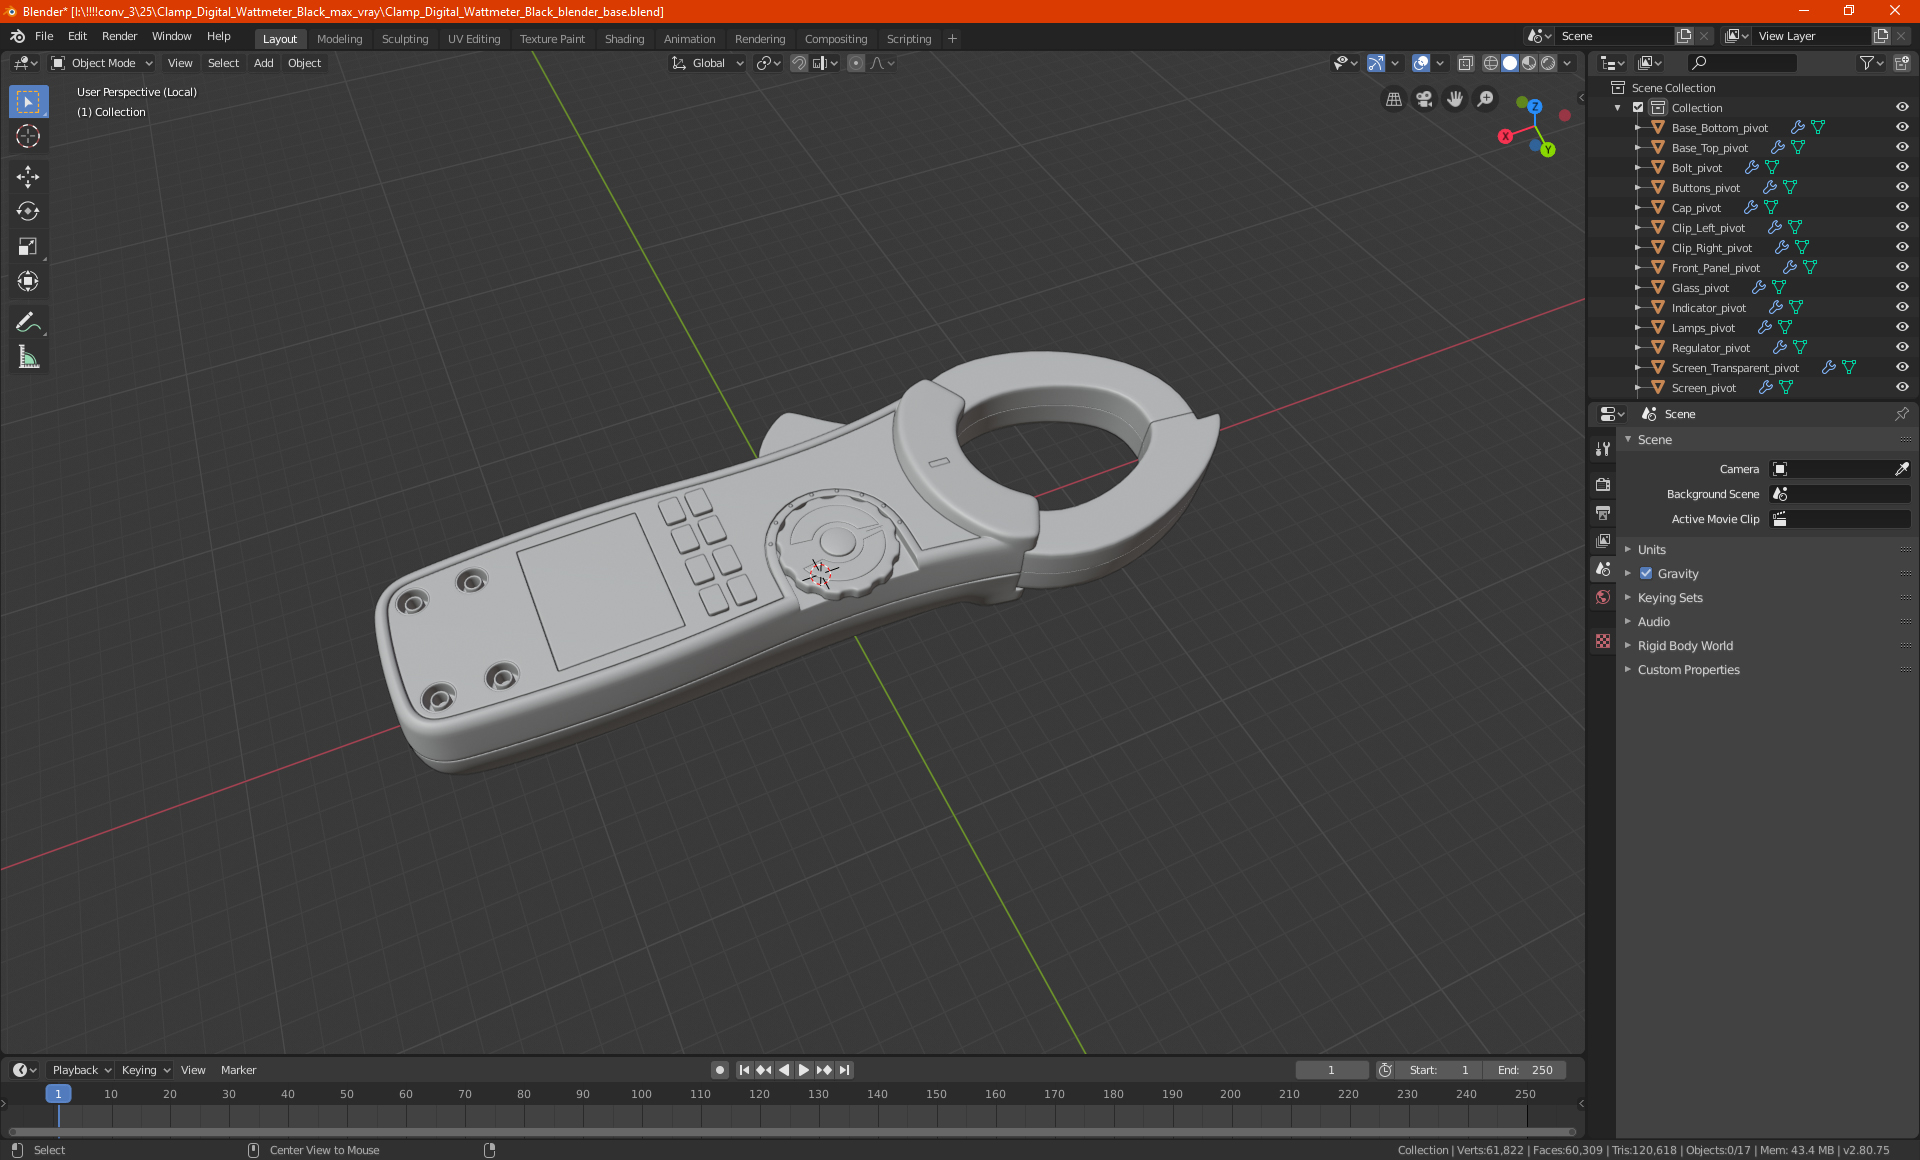Click the pan view hand icon
This screenshot has width=1920, height=1160.
[1455, 99]
